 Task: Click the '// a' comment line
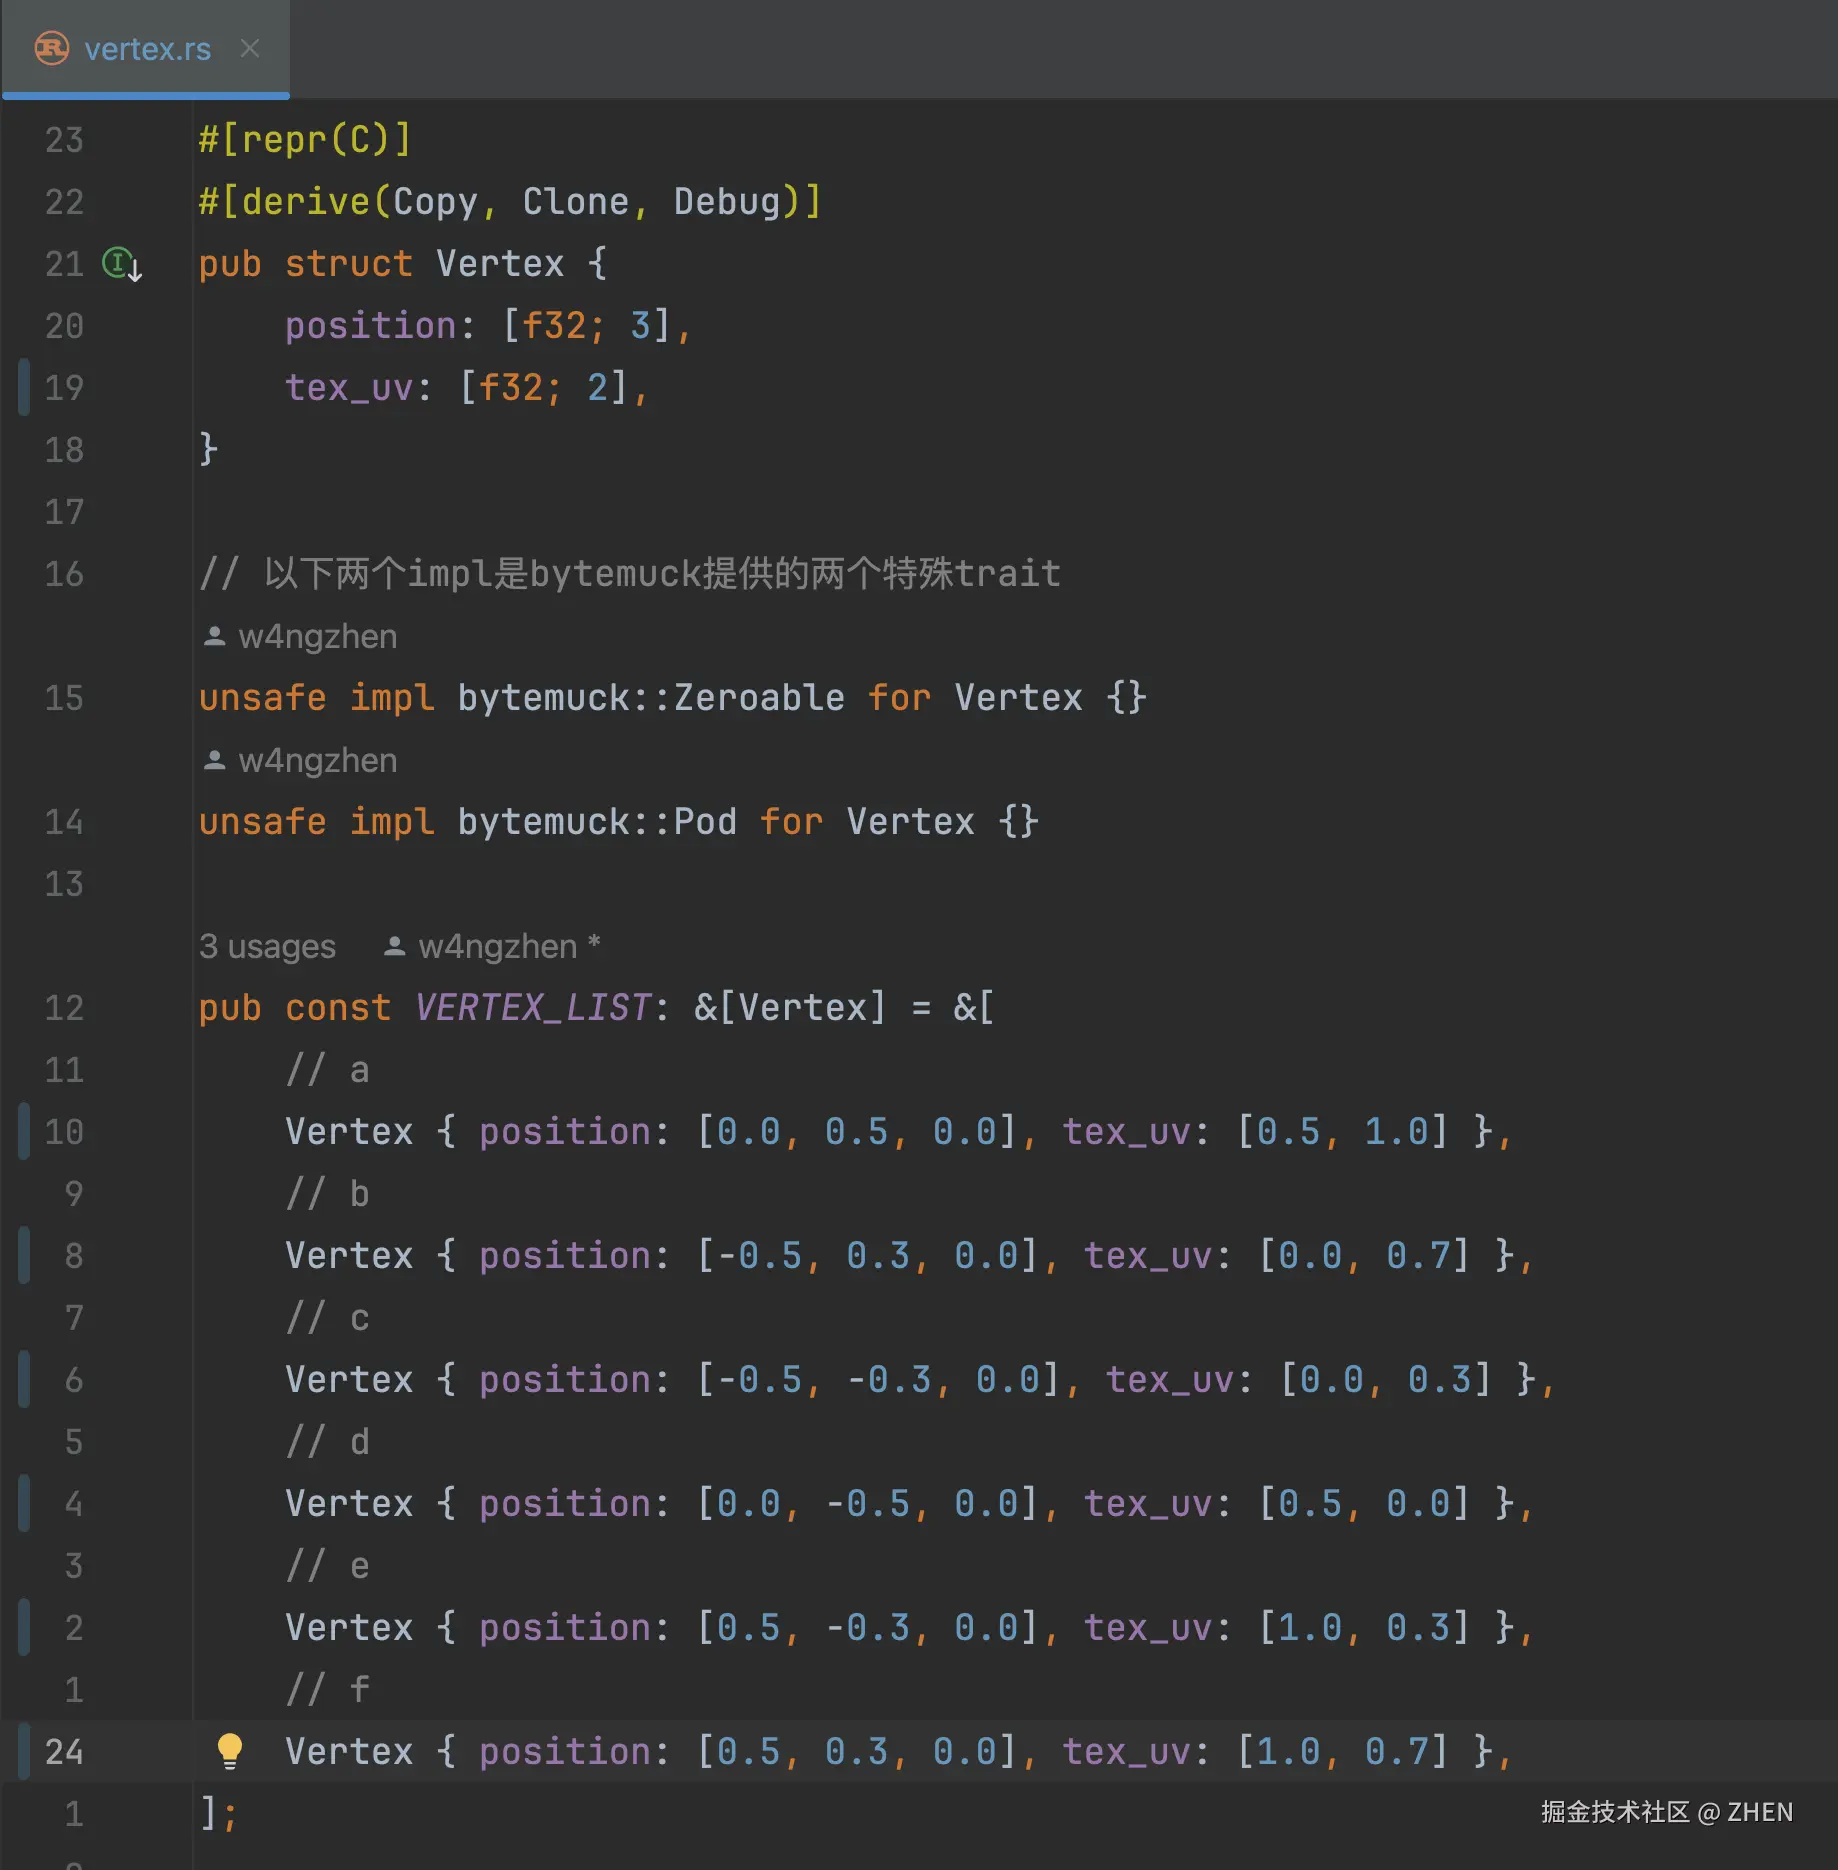coord(328,1070)
